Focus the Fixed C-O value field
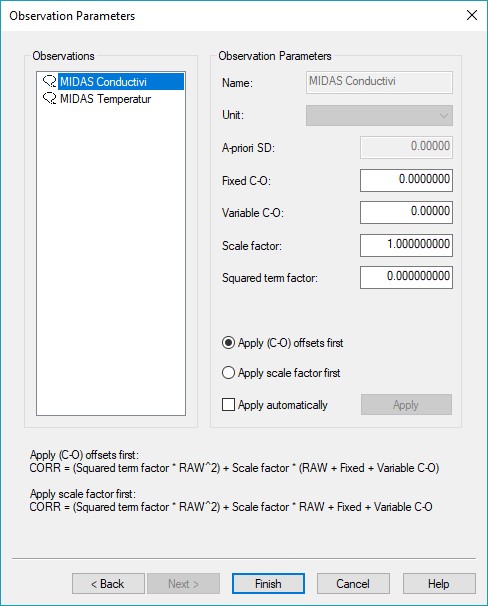488x606 pixels. click(406, 180)
